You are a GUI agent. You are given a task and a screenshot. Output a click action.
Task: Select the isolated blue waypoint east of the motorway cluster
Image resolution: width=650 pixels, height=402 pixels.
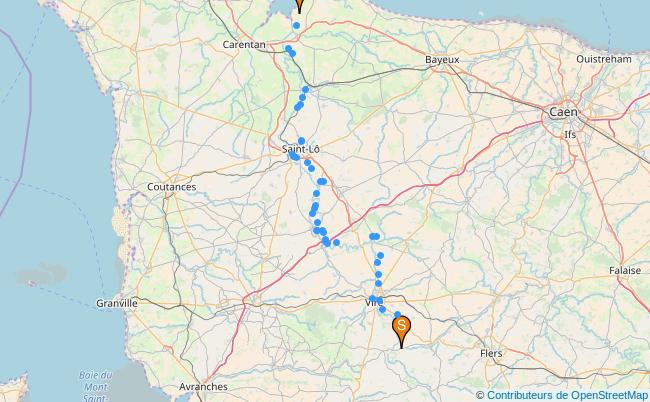336,242
